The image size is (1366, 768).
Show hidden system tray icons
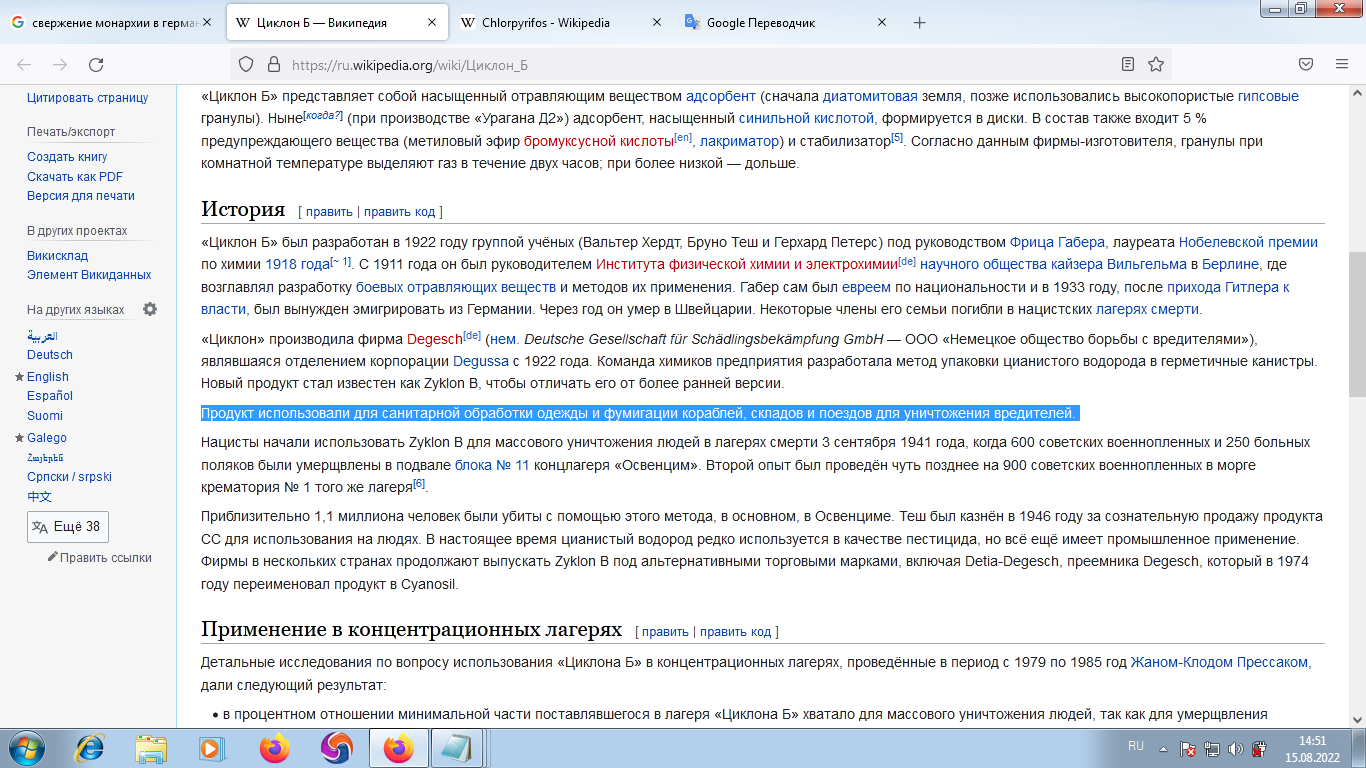click(1164, 748)
